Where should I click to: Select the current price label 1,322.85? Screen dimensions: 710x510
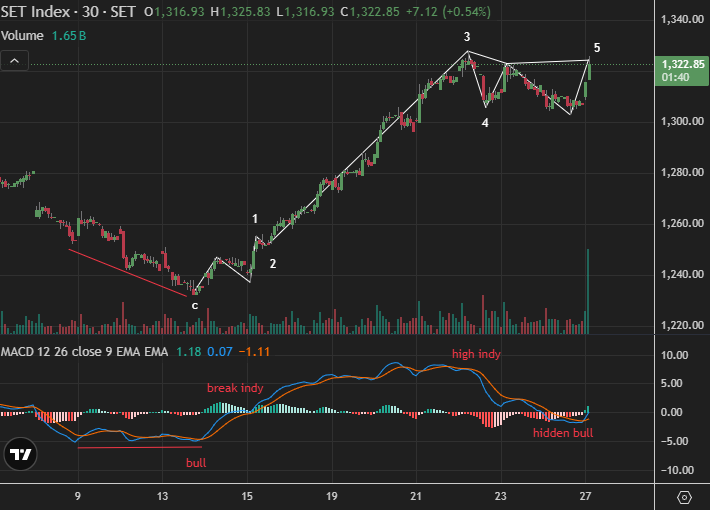682,70
